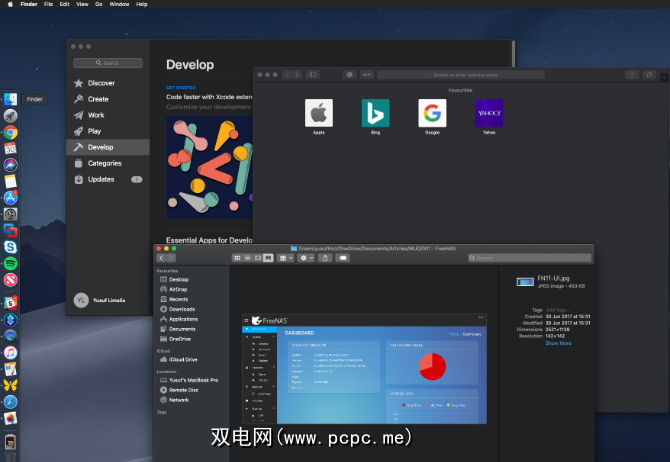Select Updates in the App Store sidebar
Screen dimensions: 670x462
click(x=100, y=179)
